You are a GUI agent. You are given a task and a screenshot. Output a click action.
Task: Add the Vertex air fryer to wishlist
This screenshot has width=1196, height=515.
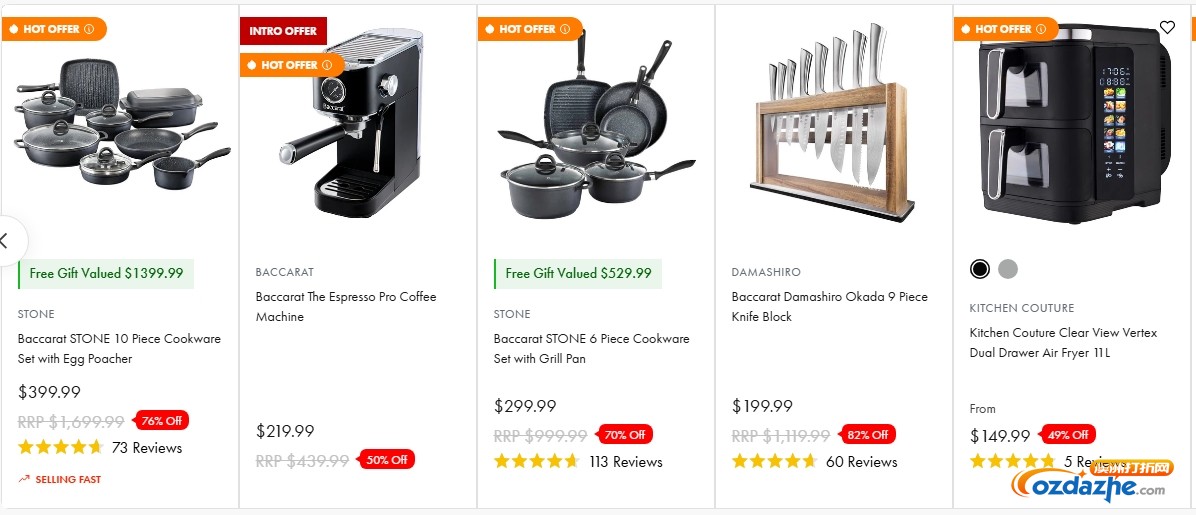pyautogui.click(x=1166, y=28)
